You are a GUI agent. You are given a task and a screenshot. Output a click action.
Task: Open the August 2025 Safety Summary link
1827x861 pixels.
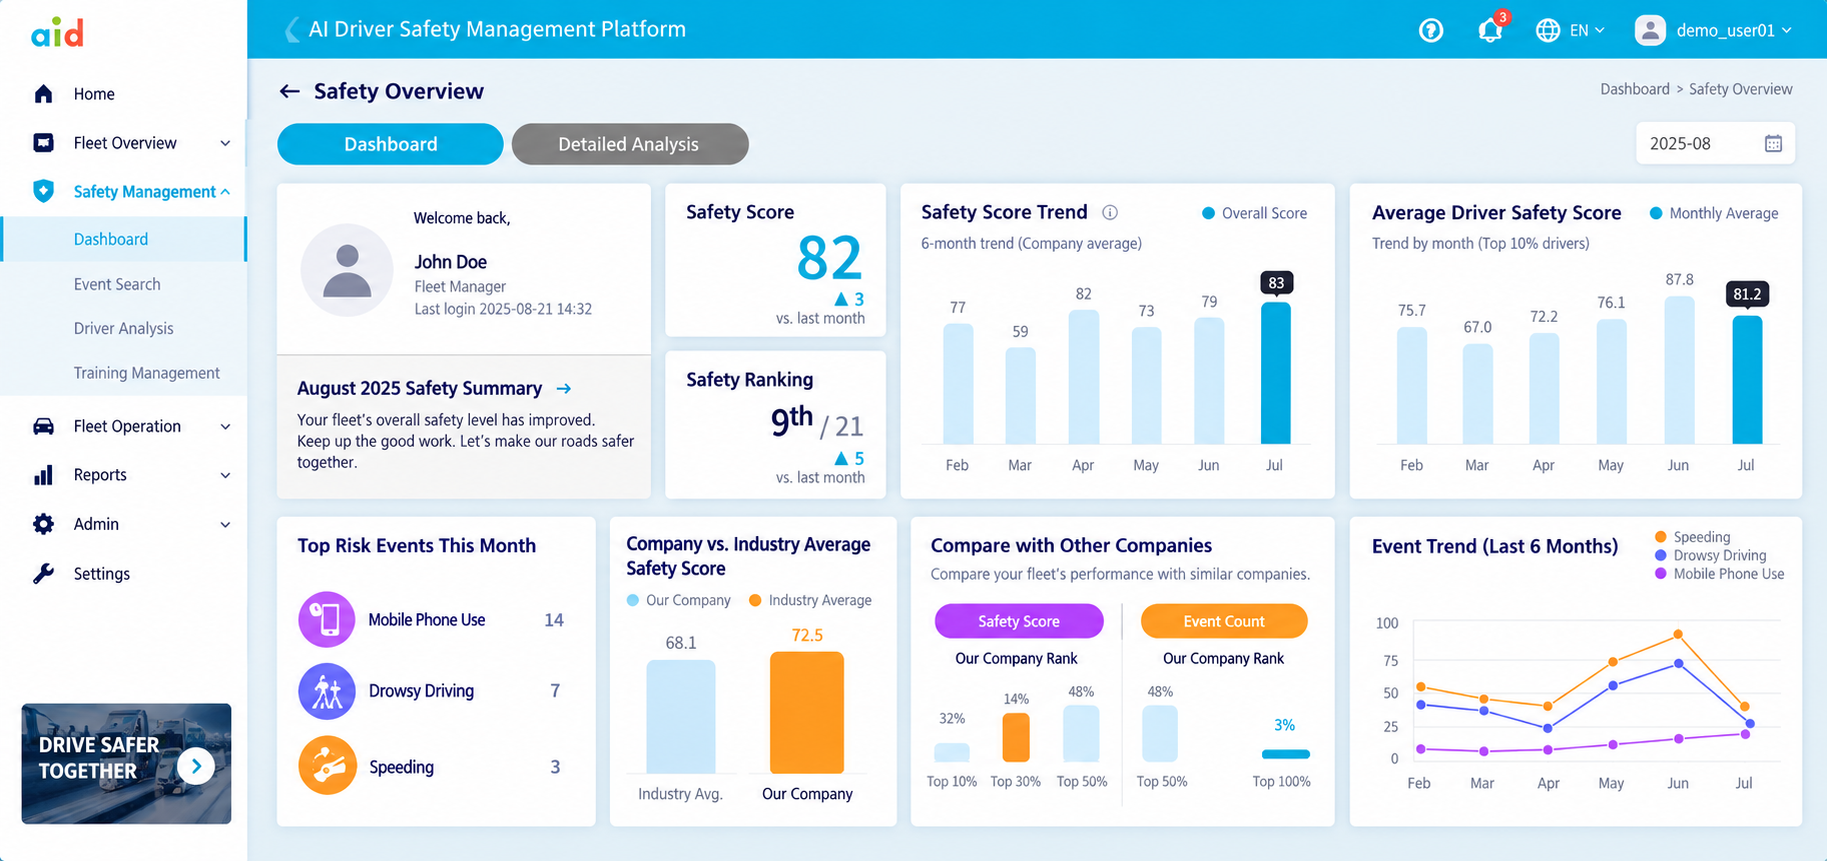[x=434, y=388]
